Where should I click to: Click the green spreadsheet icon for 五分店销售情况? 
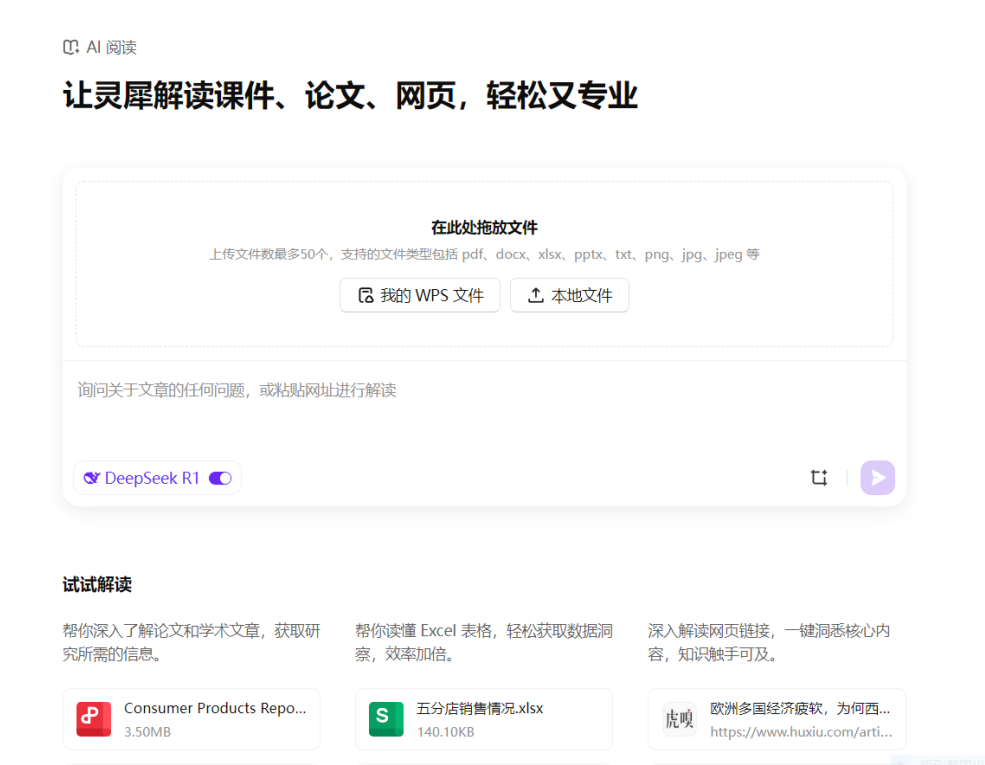386,719
